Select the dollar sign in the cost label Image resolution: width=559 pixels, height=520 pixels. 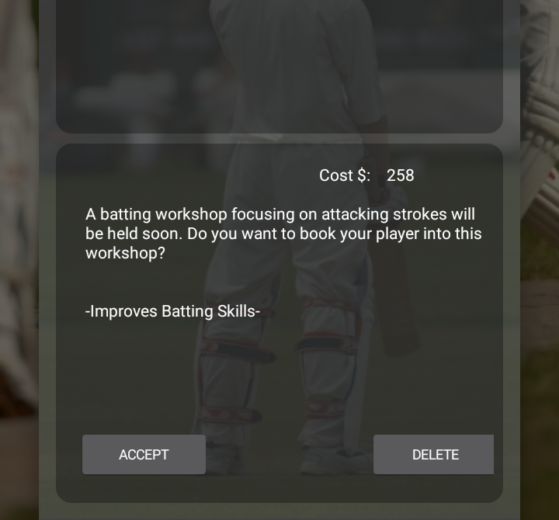click(x=362, y=175)
